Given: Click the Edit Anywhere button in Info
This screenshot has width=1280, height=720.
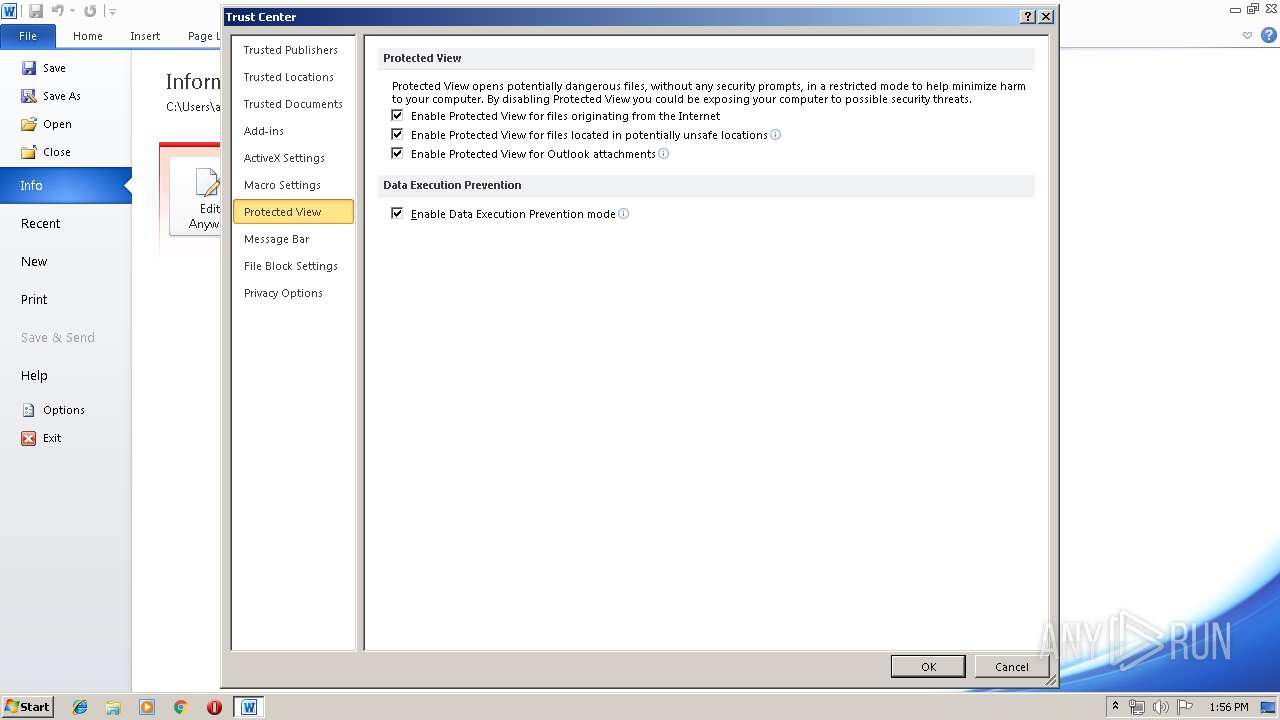Looking at the screenshot, I should pyautogui.click(x=196, y=196).
